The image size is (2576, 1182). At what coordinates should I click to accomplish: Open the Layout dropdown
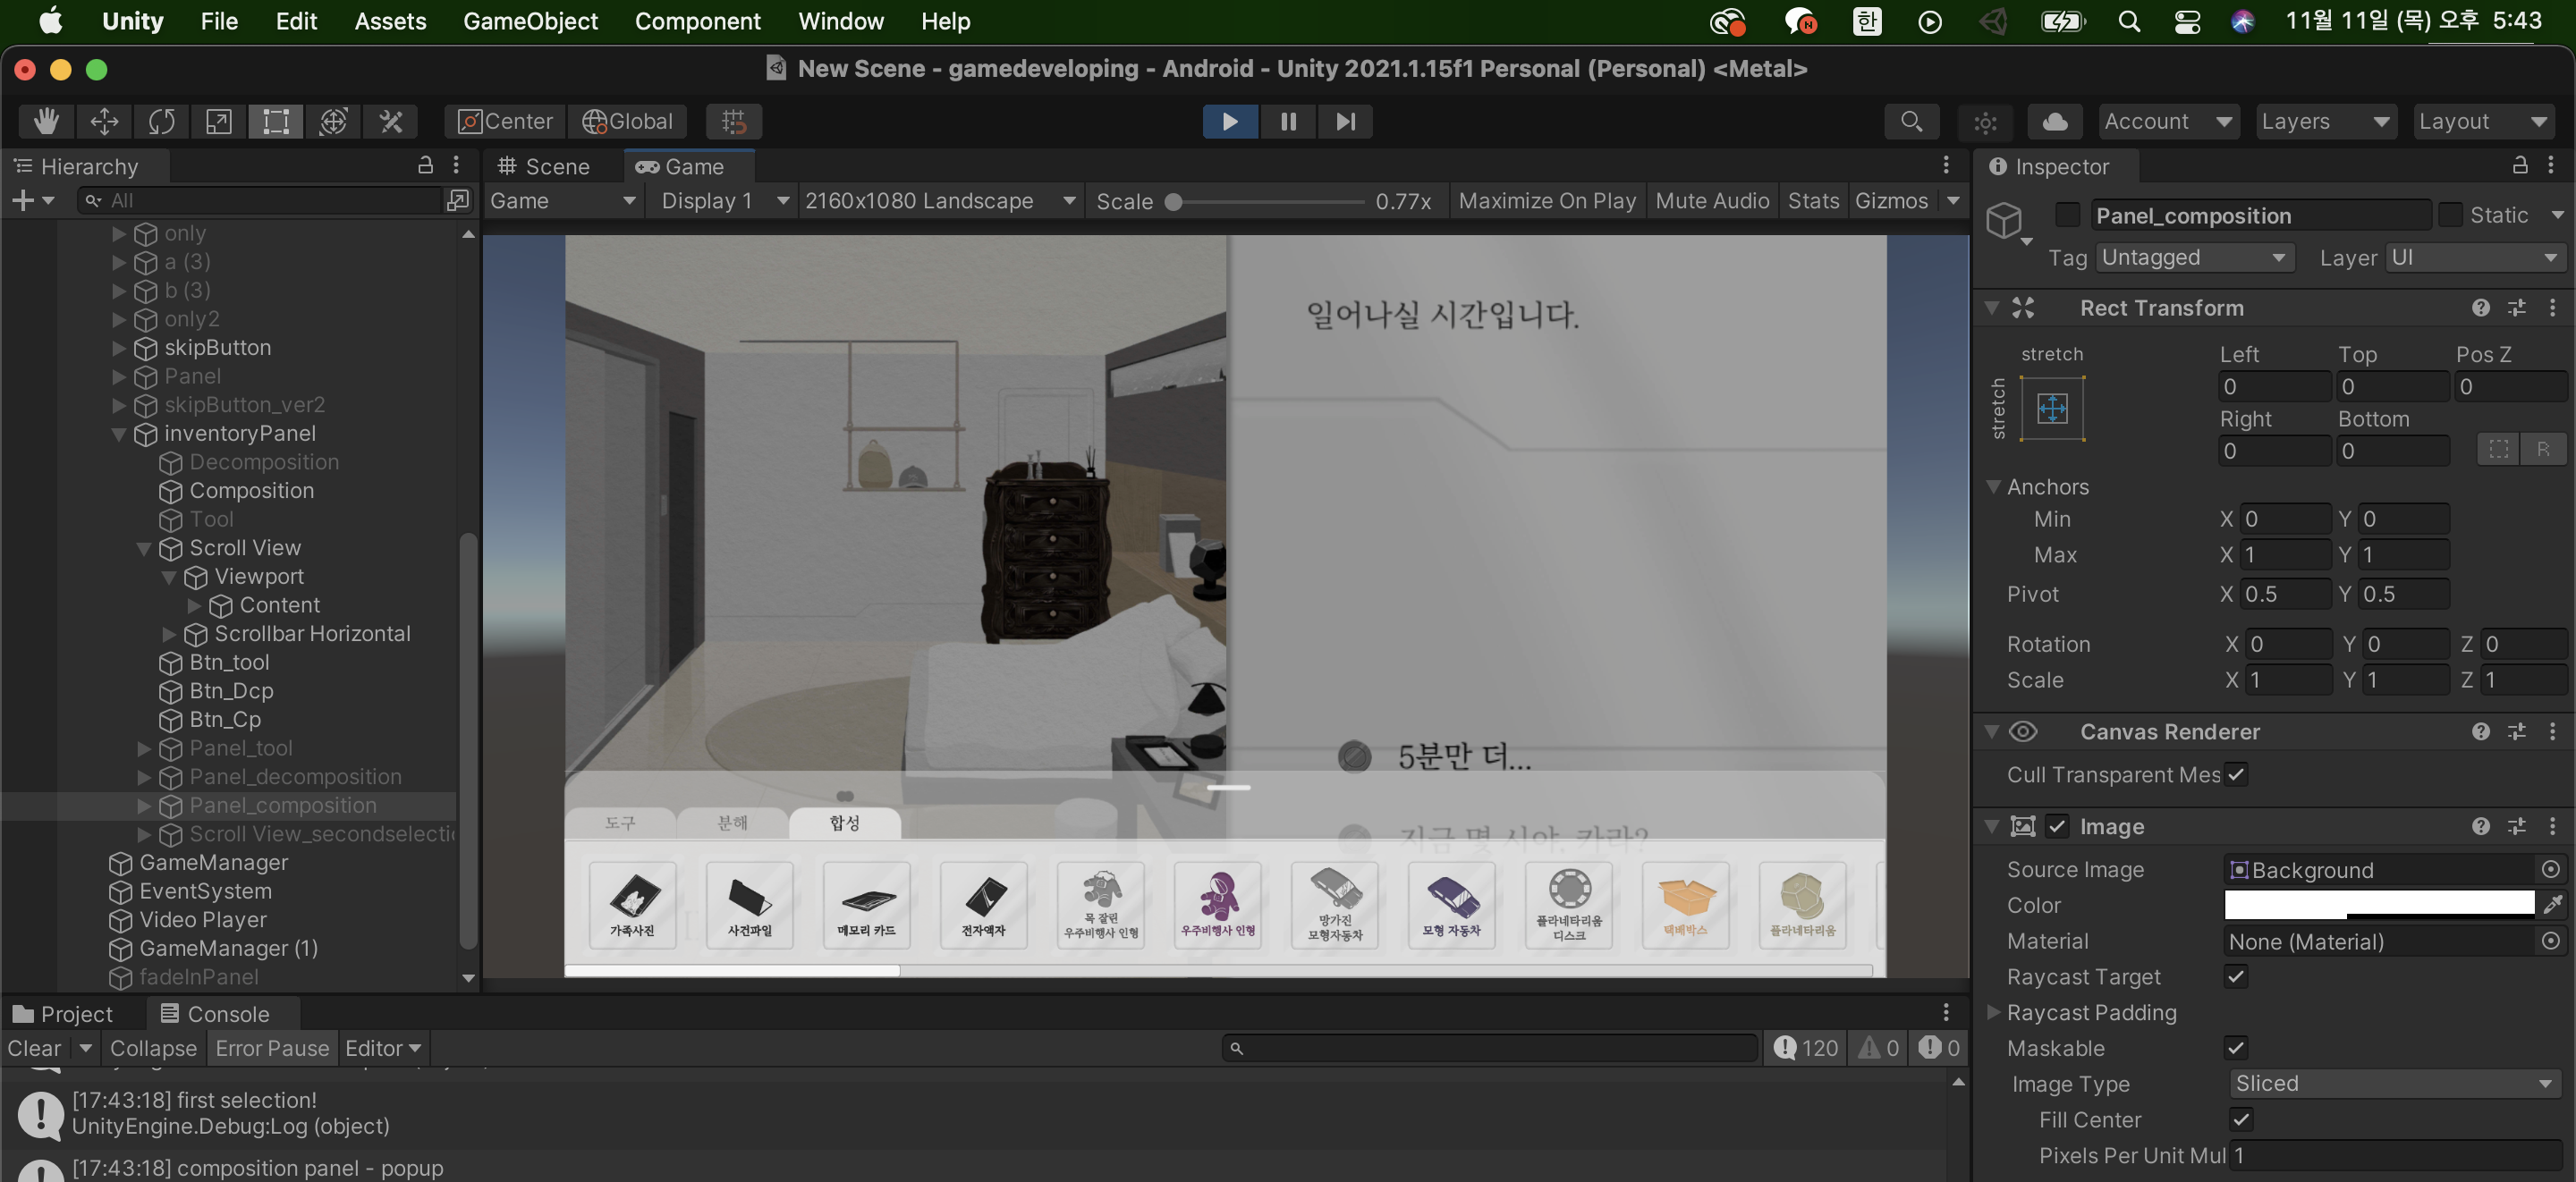point(2482,121)
